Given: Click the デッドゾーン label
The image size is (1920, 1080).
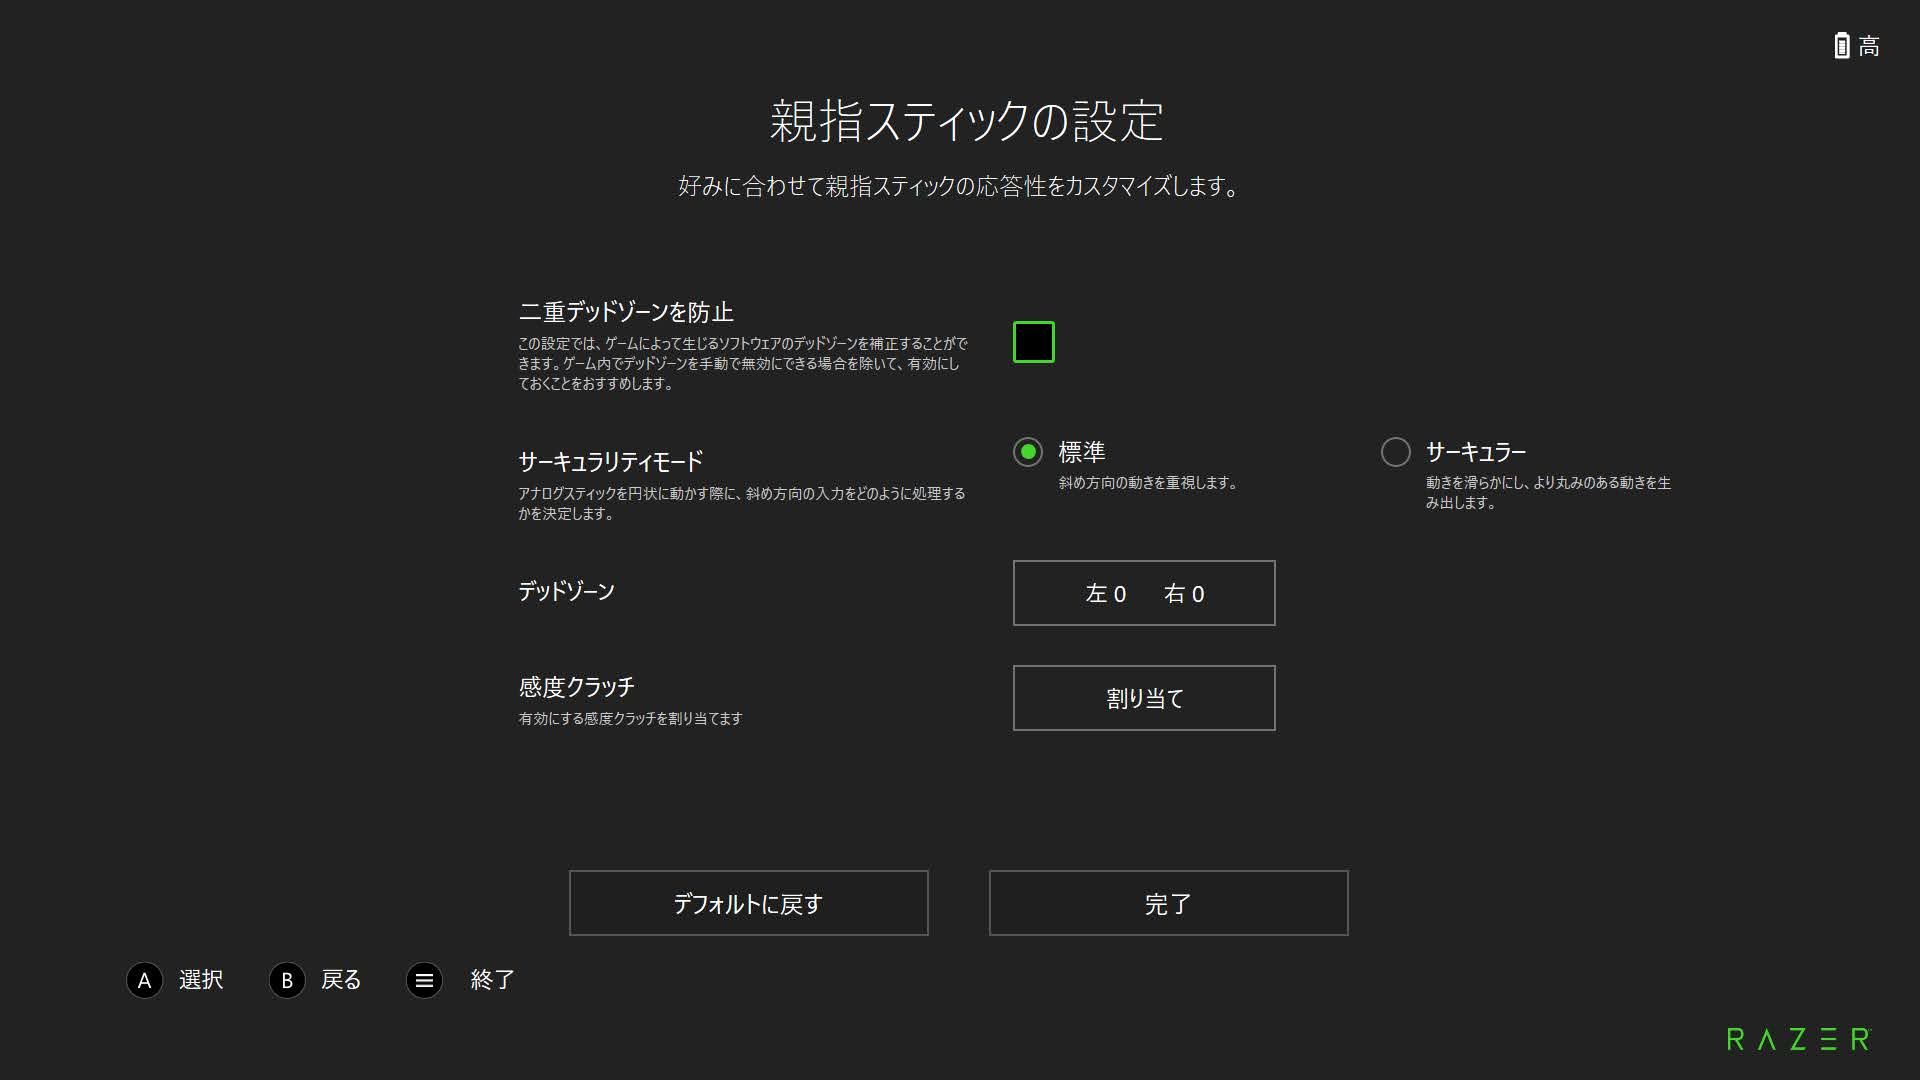Looking at the screenshot, I should [x=567, y=591].
